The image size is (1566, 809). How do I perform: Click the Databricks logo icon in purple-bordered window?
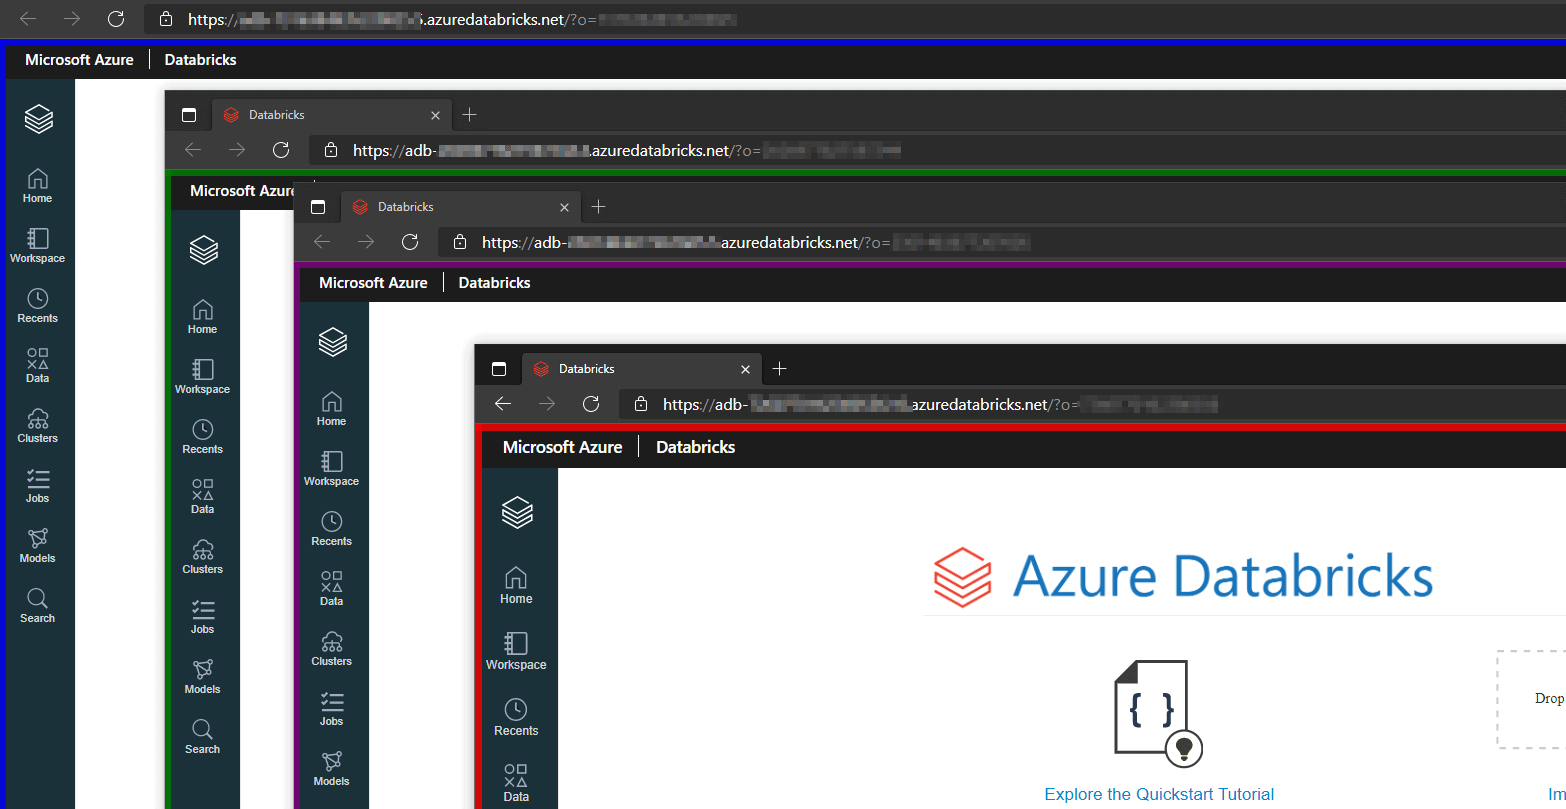pyautogui.click(x=332, y=342)
